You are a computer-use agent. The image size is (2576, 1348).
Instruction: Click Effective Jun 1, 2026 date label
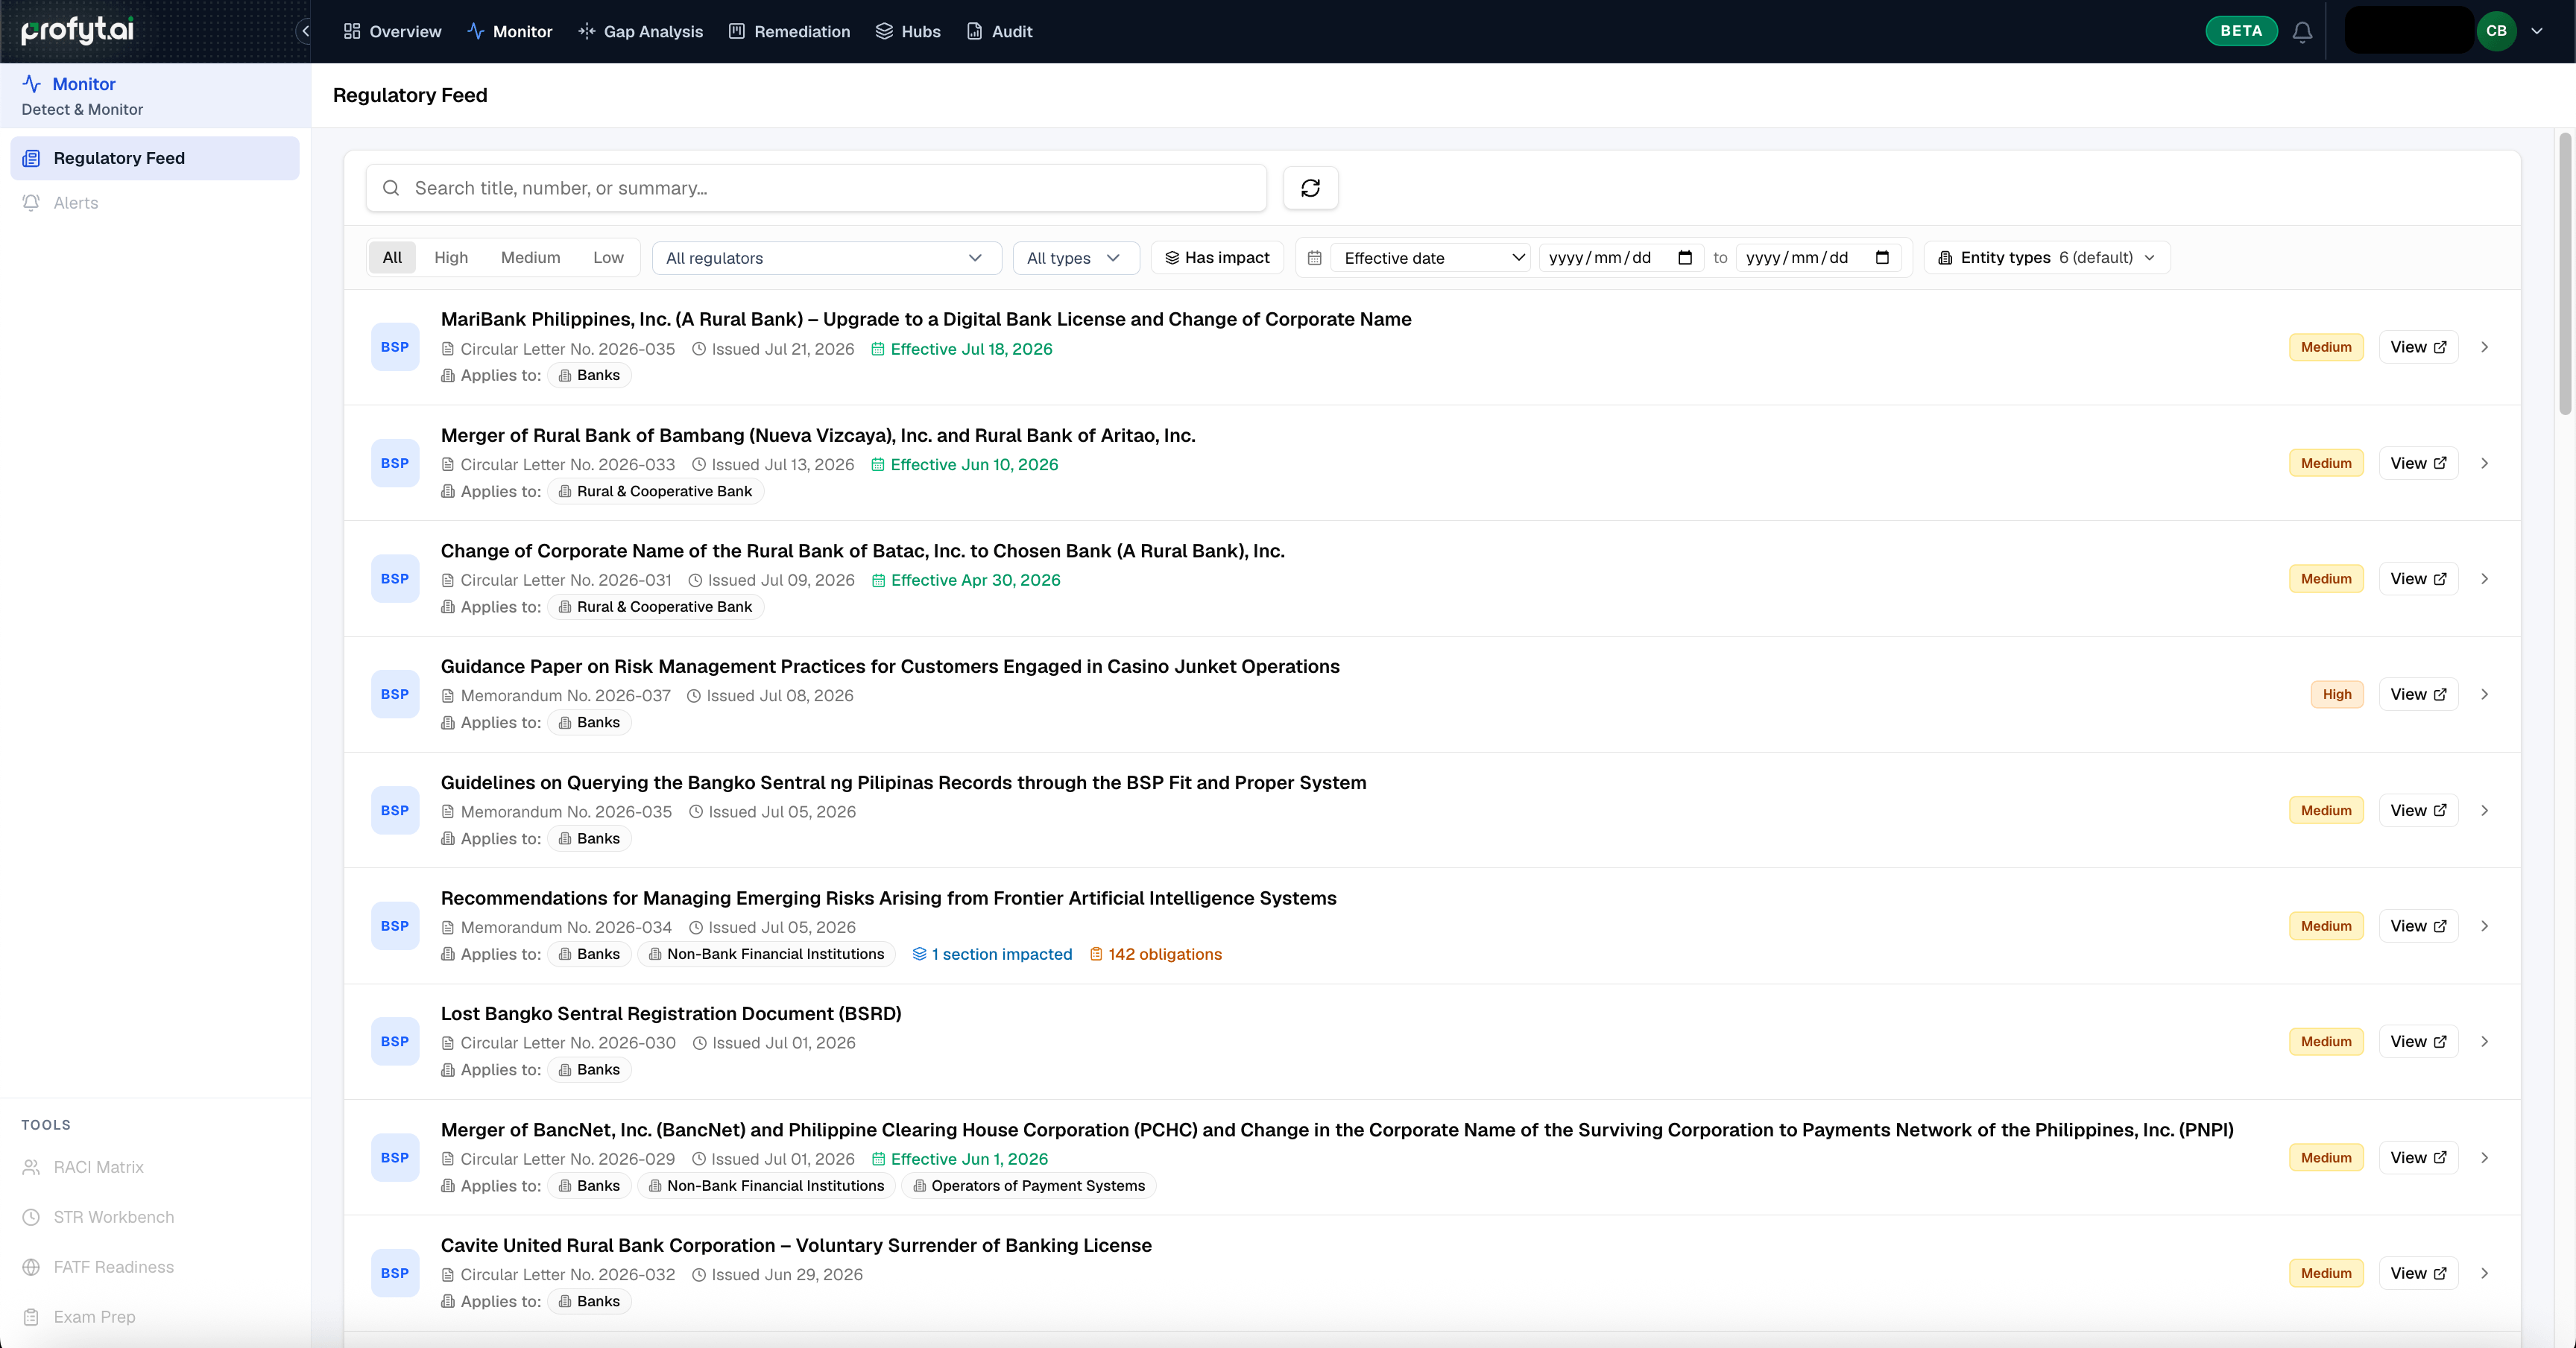pos(960,1159)
